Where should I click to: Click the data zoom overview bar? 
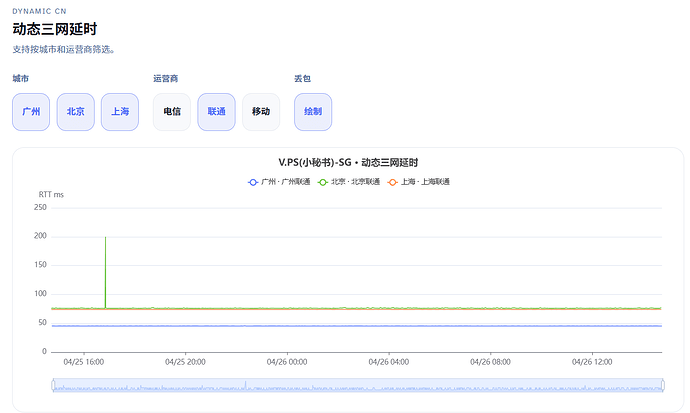tap(358, 385)
